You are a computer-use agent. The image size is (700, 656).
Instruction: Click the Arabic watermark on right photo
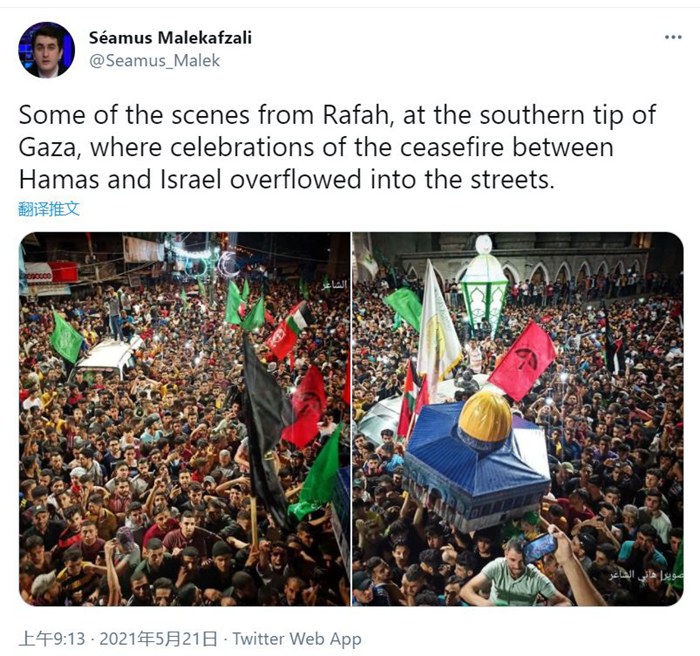[x=646, y=575]
